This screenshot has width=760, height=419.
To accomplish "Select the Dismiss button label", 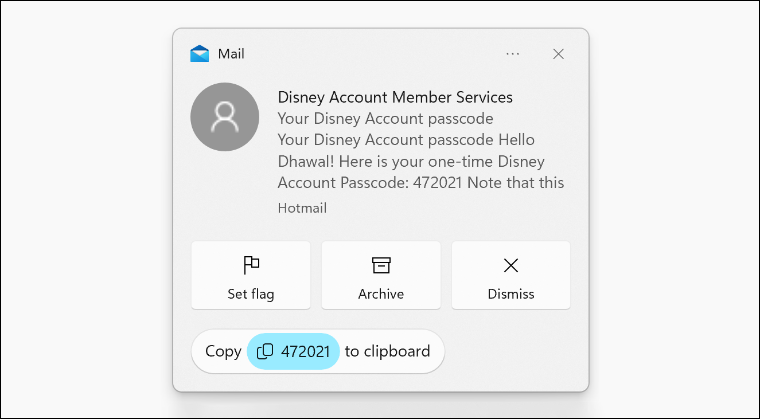I will pyautogui.click(x=511, y=294).
